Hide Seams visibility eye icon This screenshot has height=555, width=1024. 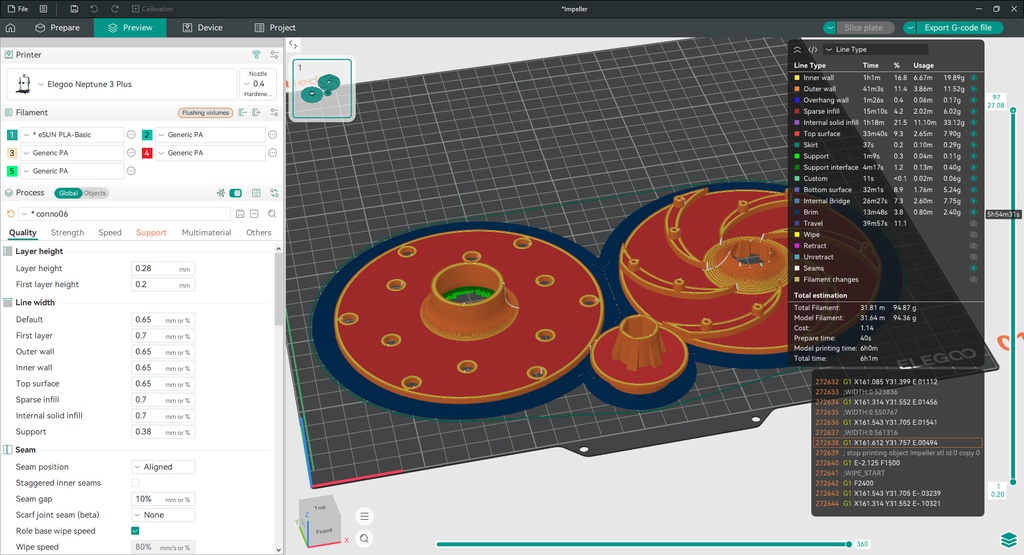[x=974, y=268]
